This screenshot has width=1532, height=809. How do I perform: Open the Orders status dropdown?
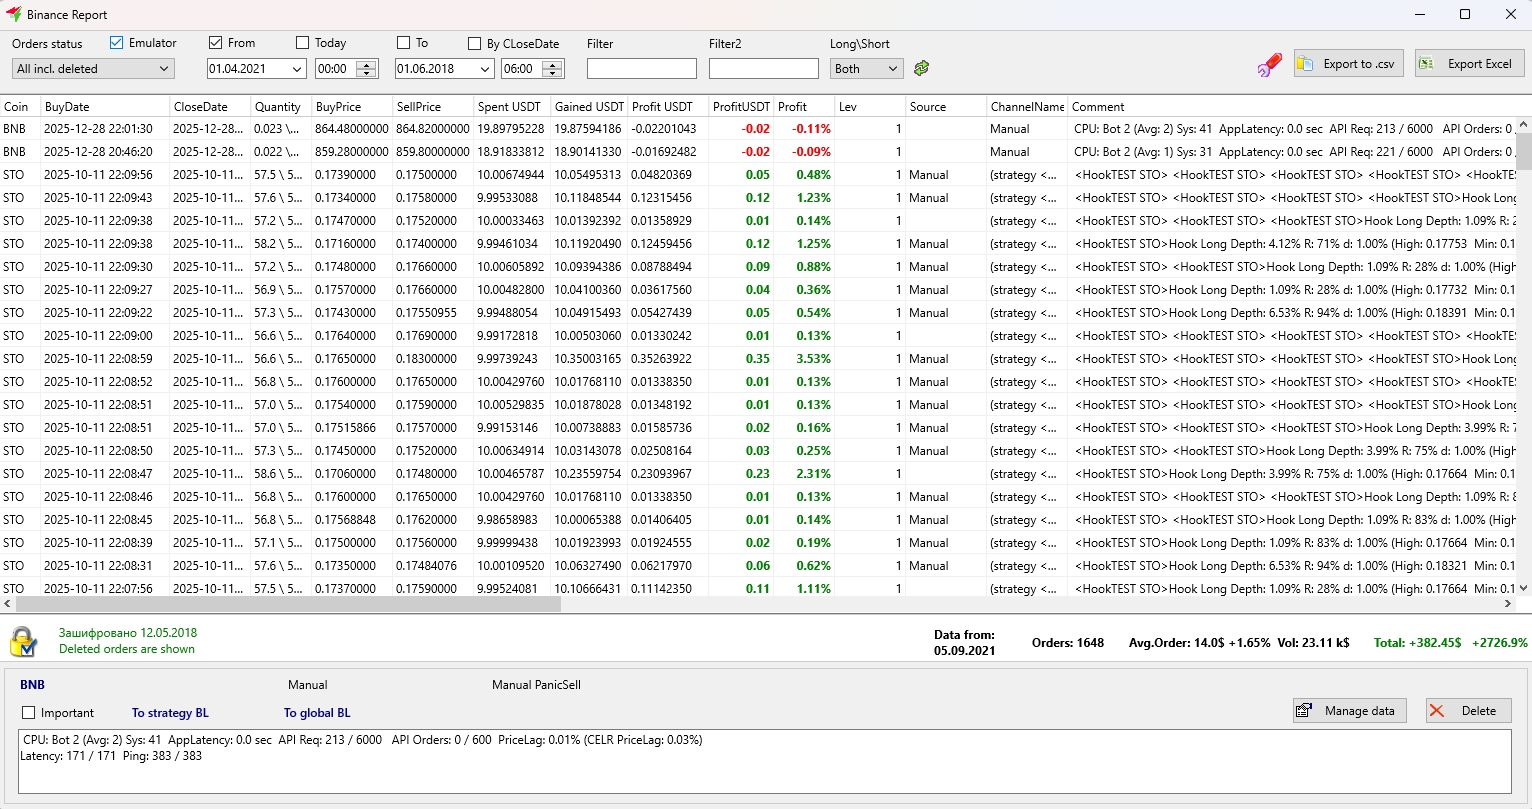[x=93, y=69]
